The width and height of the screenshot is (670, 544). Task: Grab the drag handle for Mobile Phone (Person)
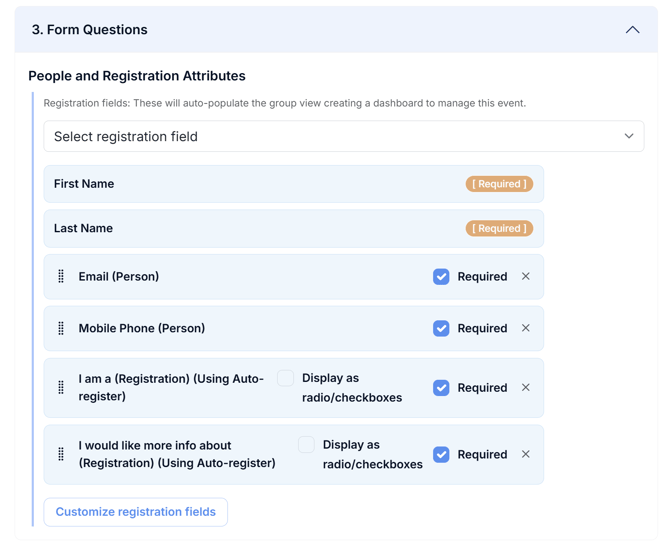tap(61, 328)
